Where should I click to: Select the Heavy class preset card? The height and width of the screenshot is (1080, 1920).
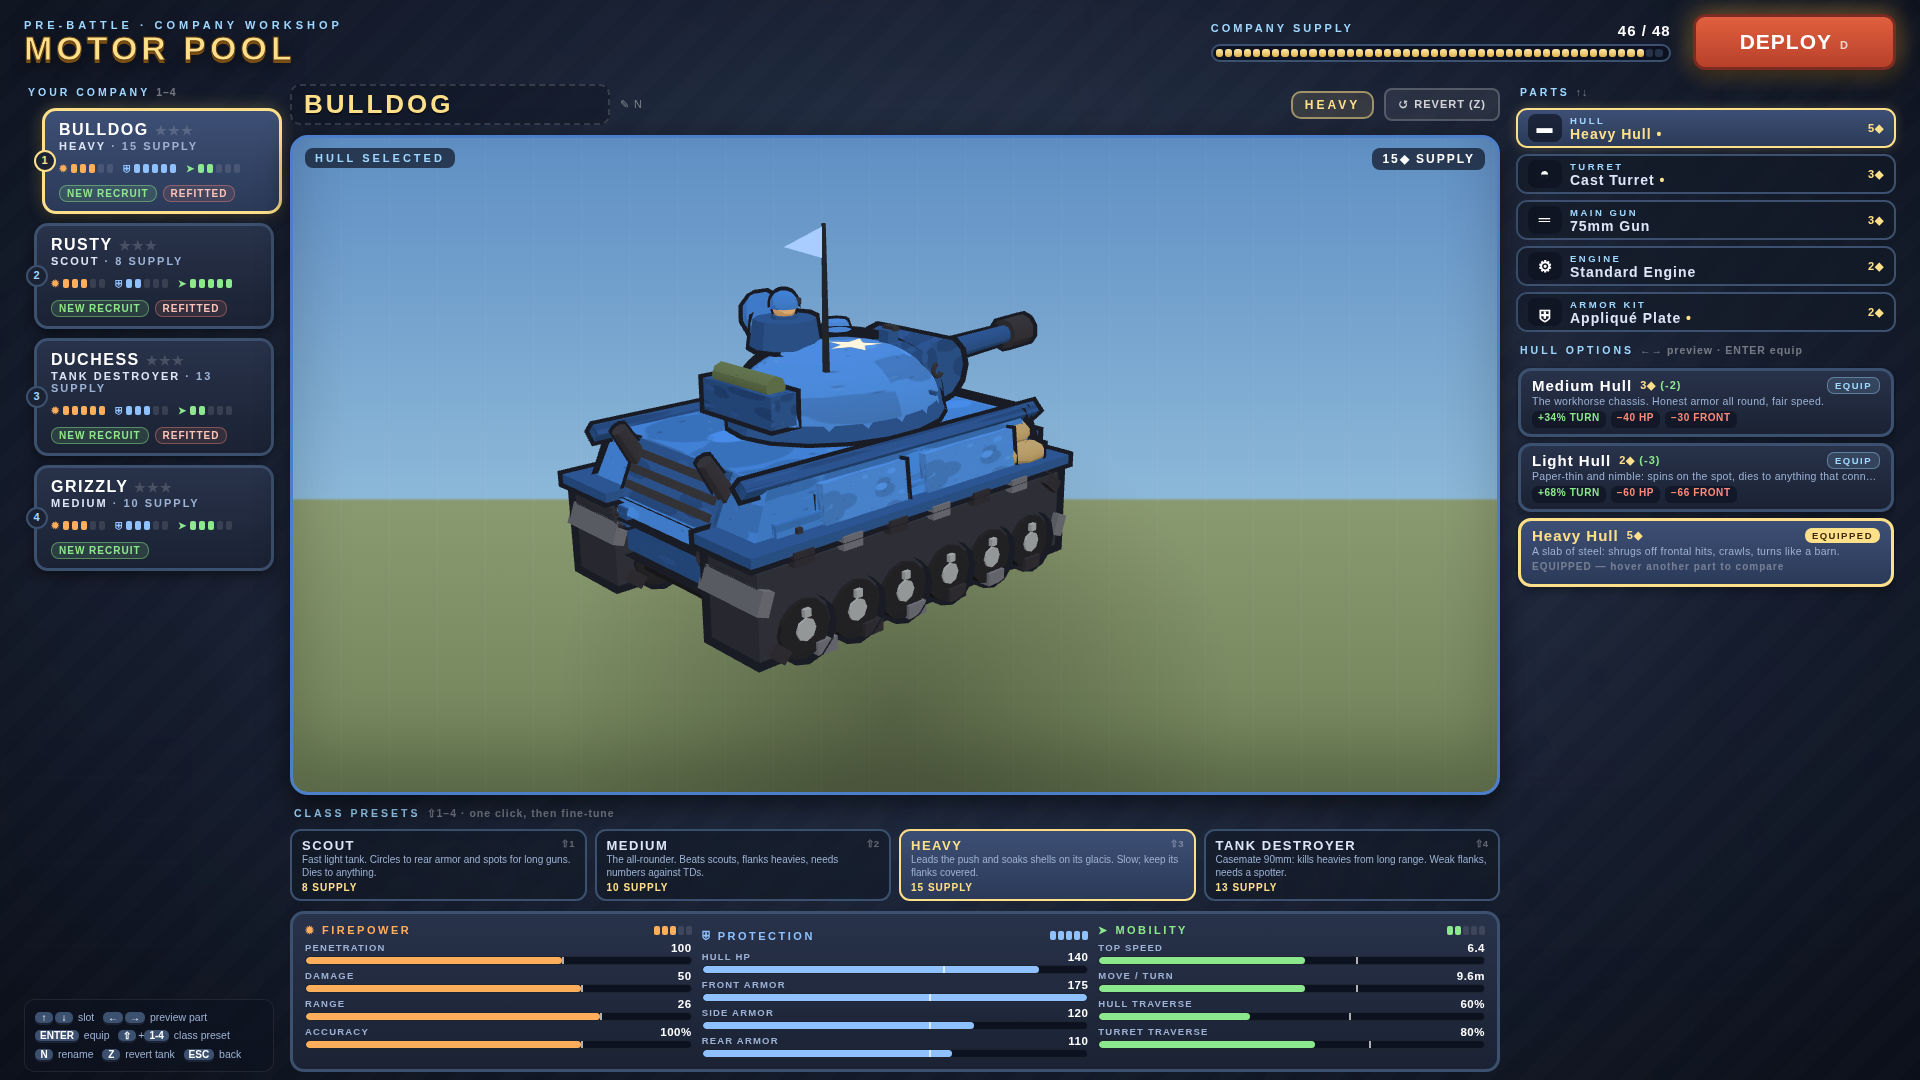1047,865
